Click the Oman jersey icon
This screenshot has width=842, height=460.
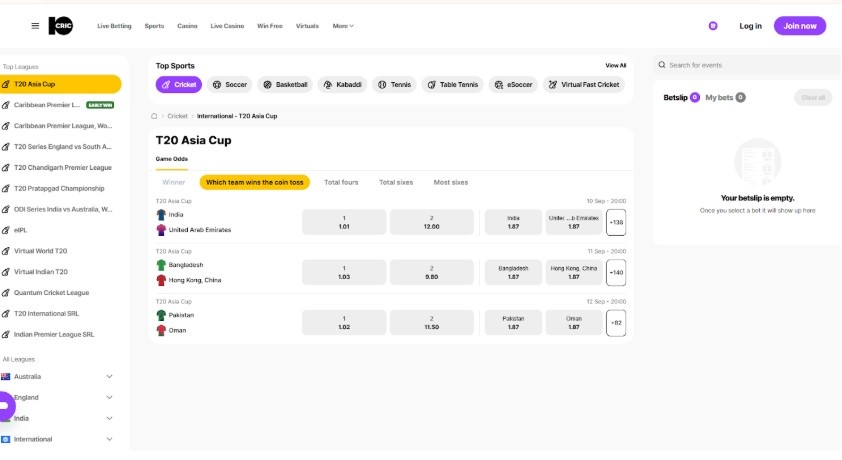point(161,330)
